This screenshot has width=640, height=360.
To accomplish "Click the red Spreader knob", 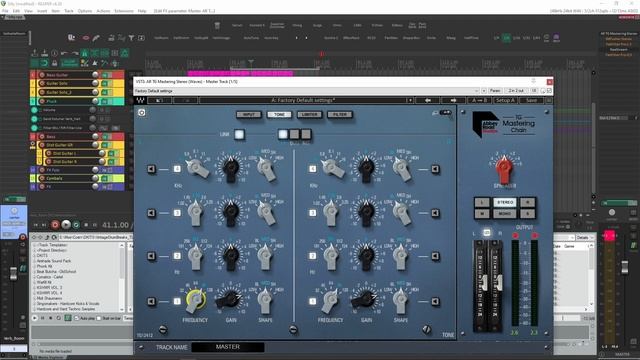I will [x=504, y=169].
